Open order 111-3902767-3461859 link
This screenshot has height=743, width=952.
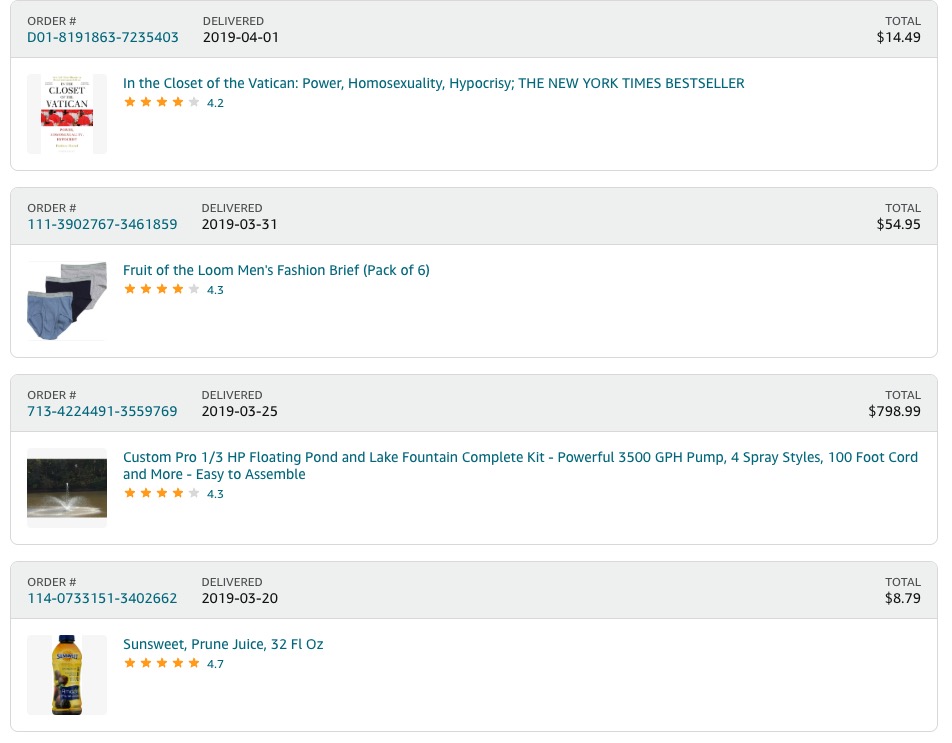[x=102, y=224]
